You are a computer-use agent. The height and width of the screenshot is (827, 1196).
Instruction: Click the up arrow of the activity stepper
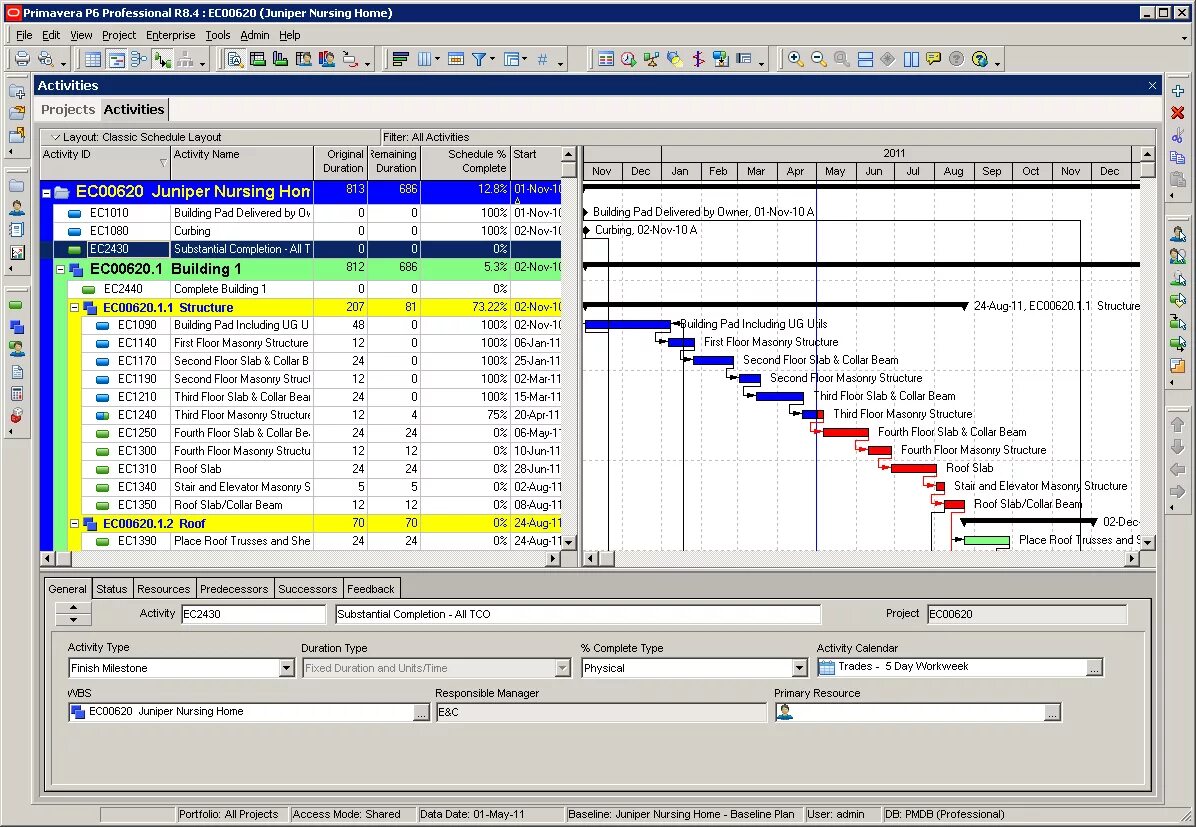tap(73, 608)
